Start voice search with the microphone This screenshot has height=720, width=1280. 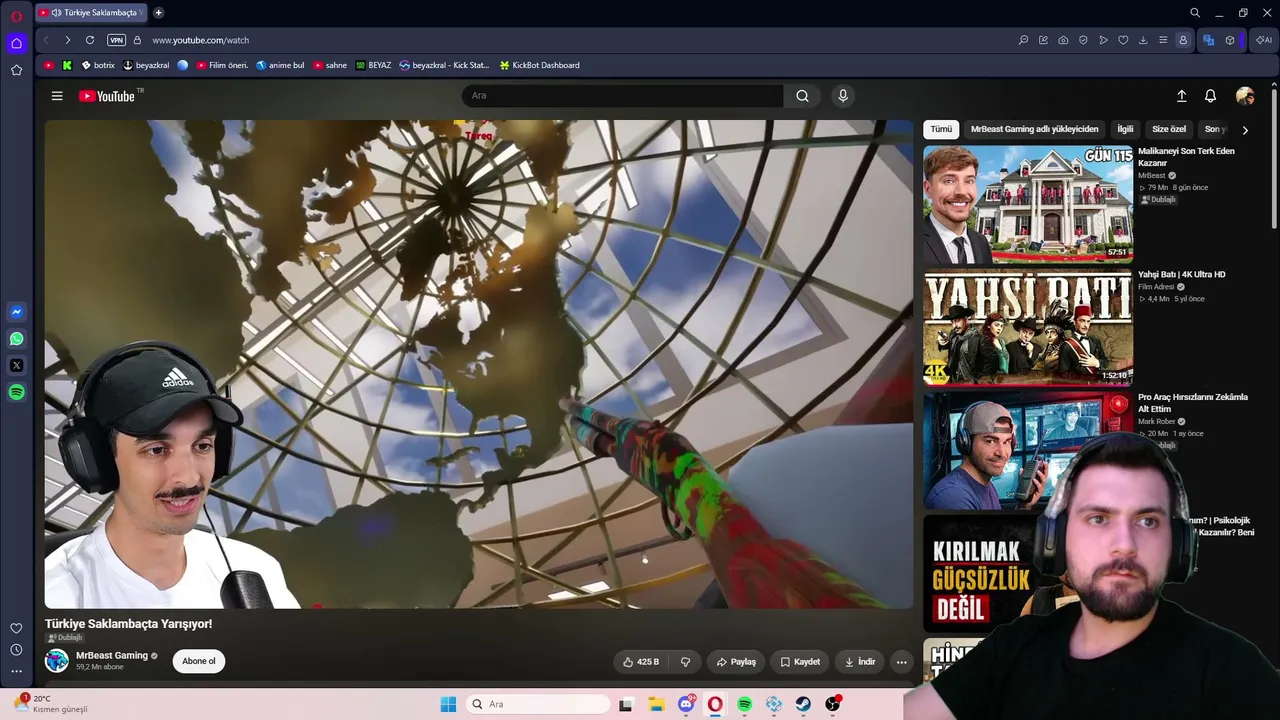(843, 96)
